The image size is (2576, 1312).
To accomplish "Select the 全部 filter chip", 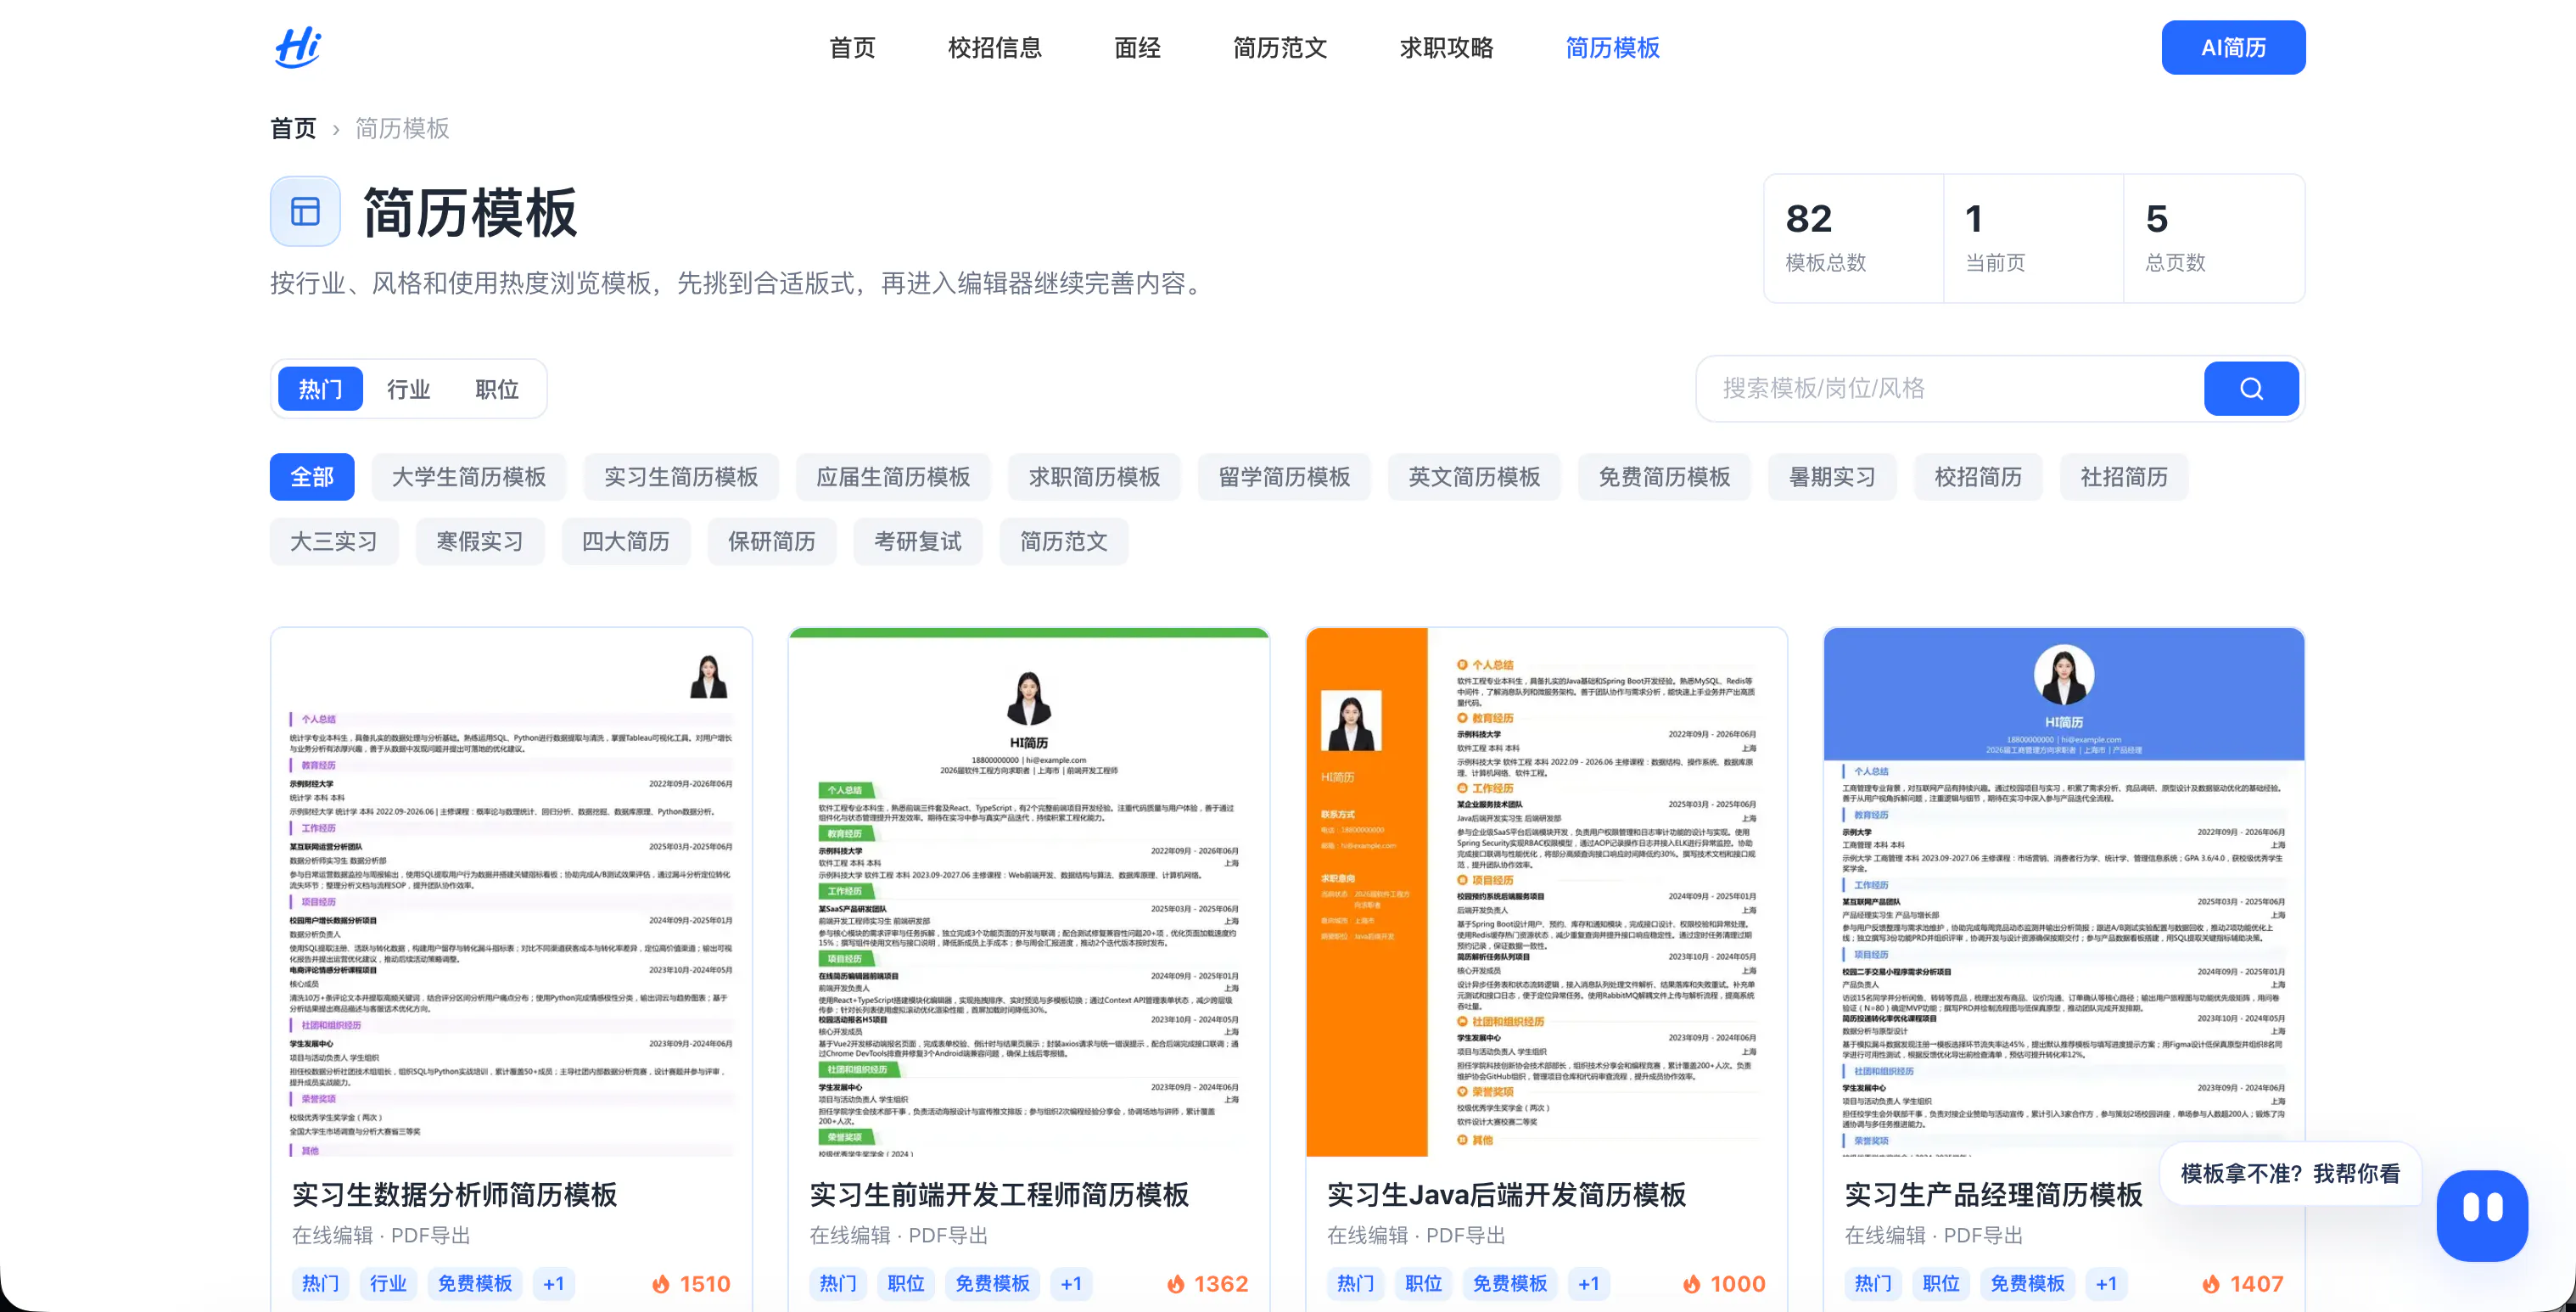I will pos(312,477).
